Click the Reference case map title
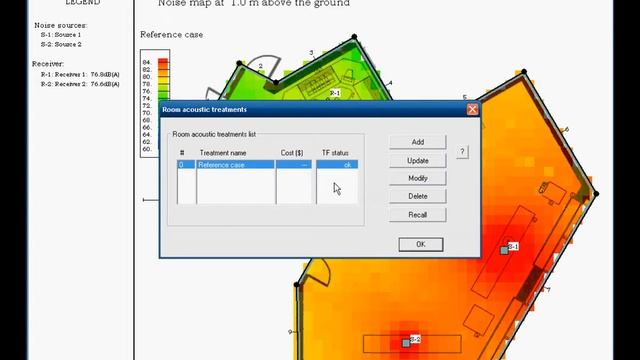 171,35
